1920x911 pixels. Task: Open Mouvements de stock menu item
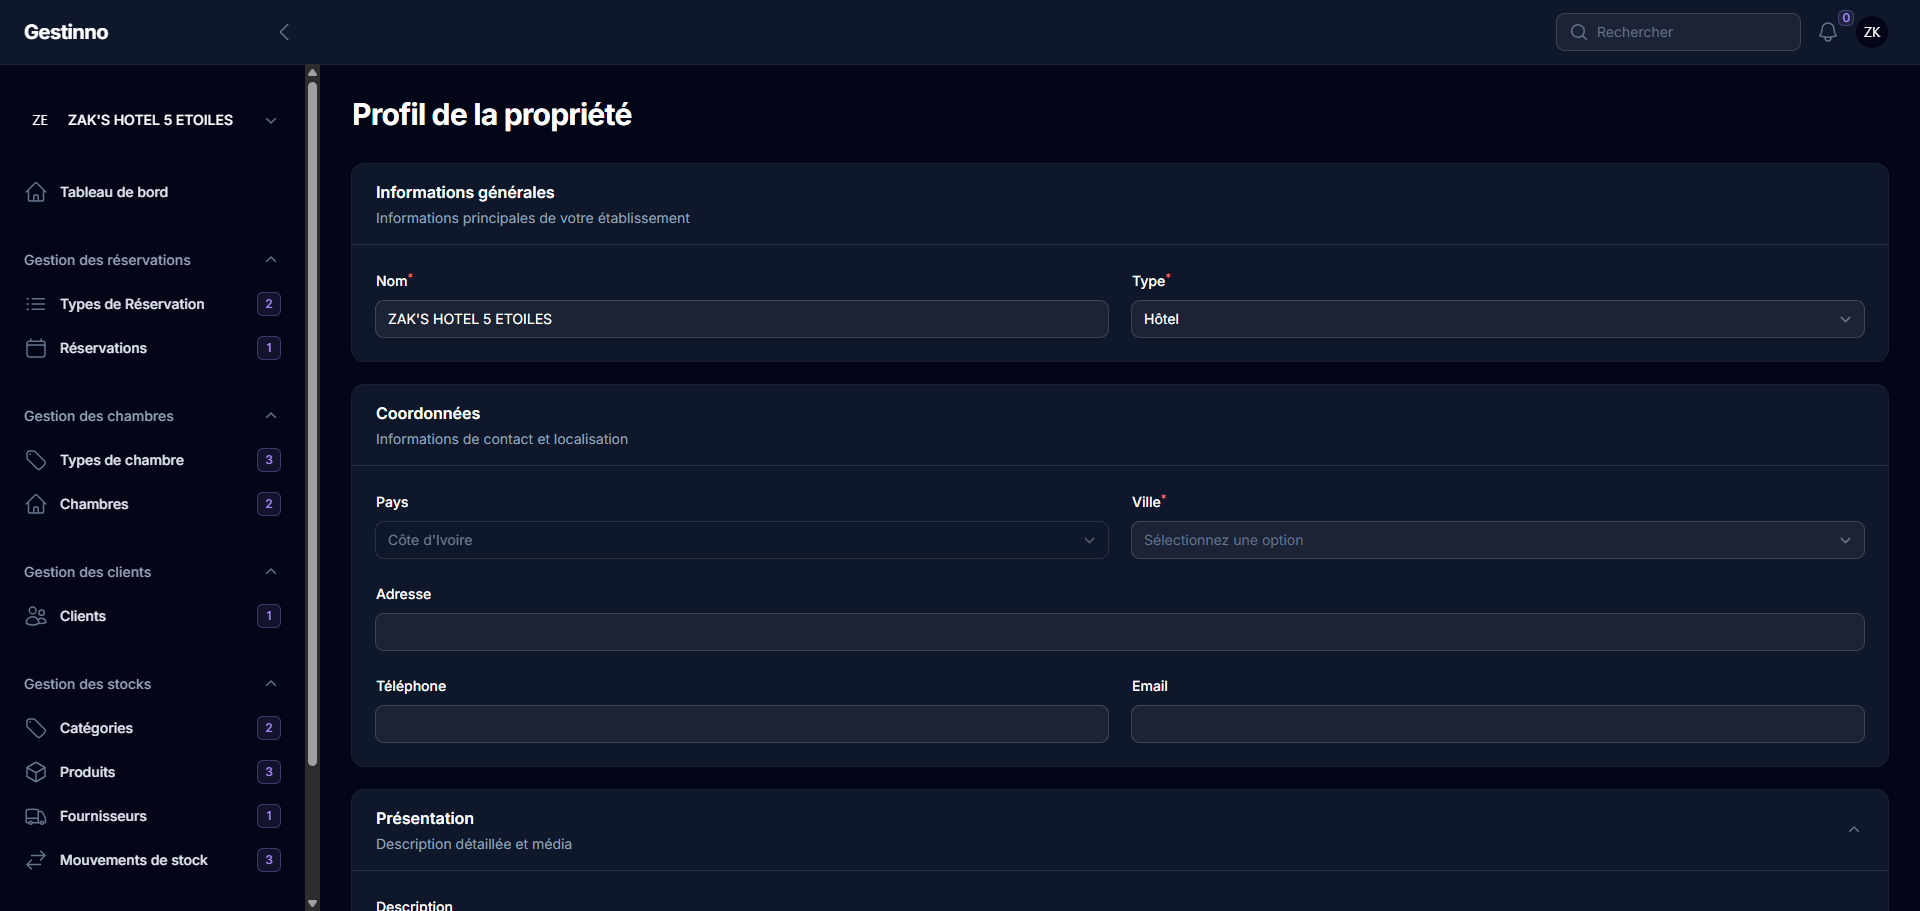tap(152, 860)
